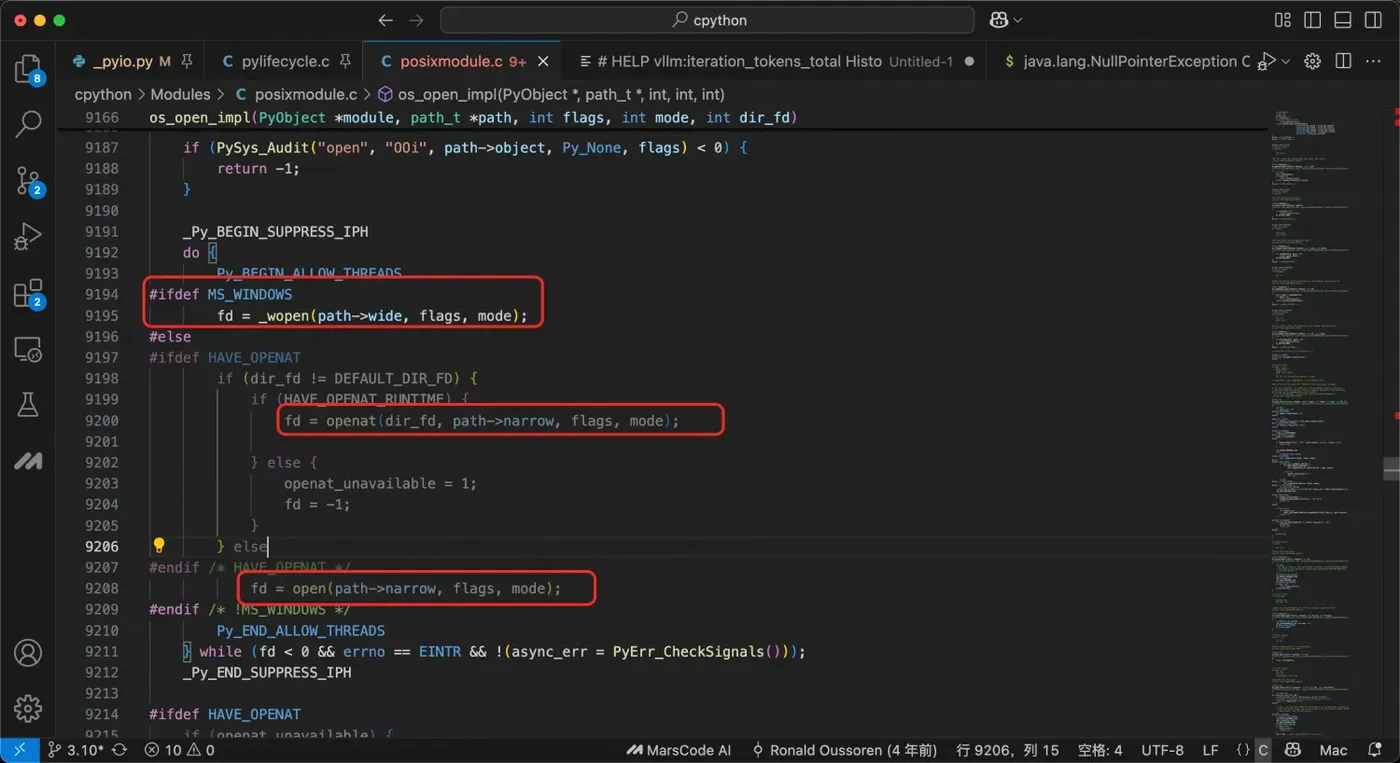Open the More Actions ellipsis menu
1400x763 pixels.
tap(1373, 61)
